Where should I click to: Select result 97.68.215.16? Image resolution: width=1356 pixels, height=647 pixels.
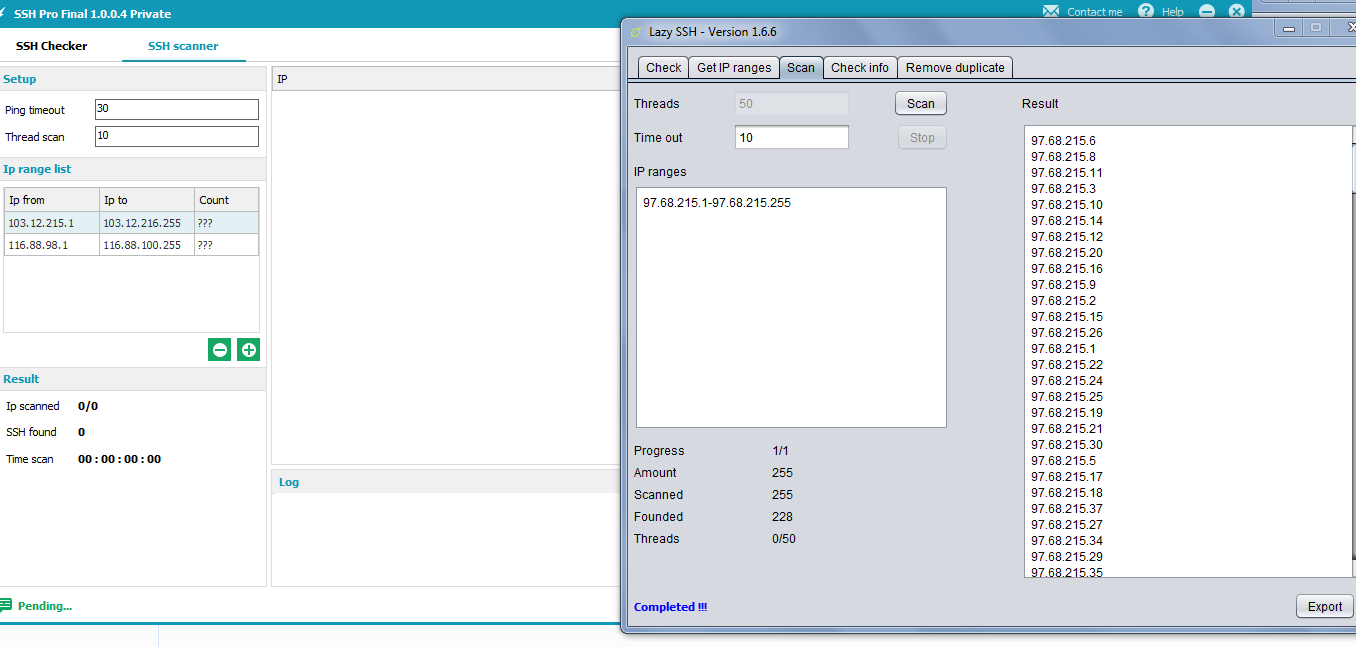tap(1067, 269)
